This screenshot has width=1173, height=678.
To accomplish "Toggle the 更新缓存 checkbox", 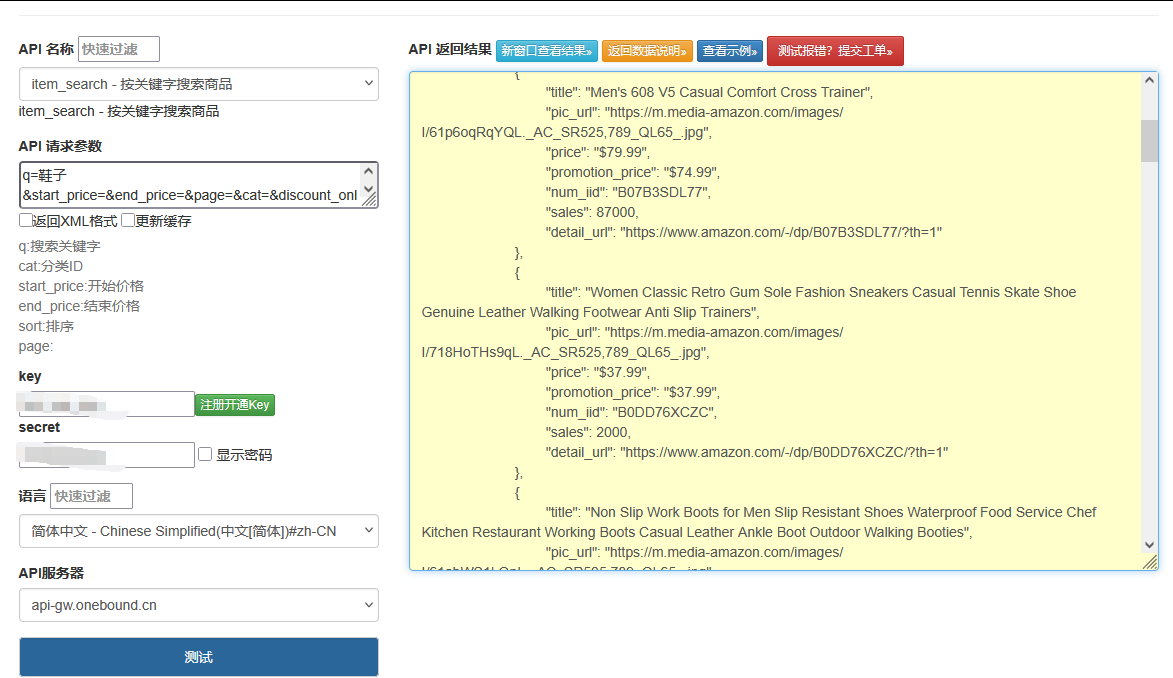I will 128,220.
